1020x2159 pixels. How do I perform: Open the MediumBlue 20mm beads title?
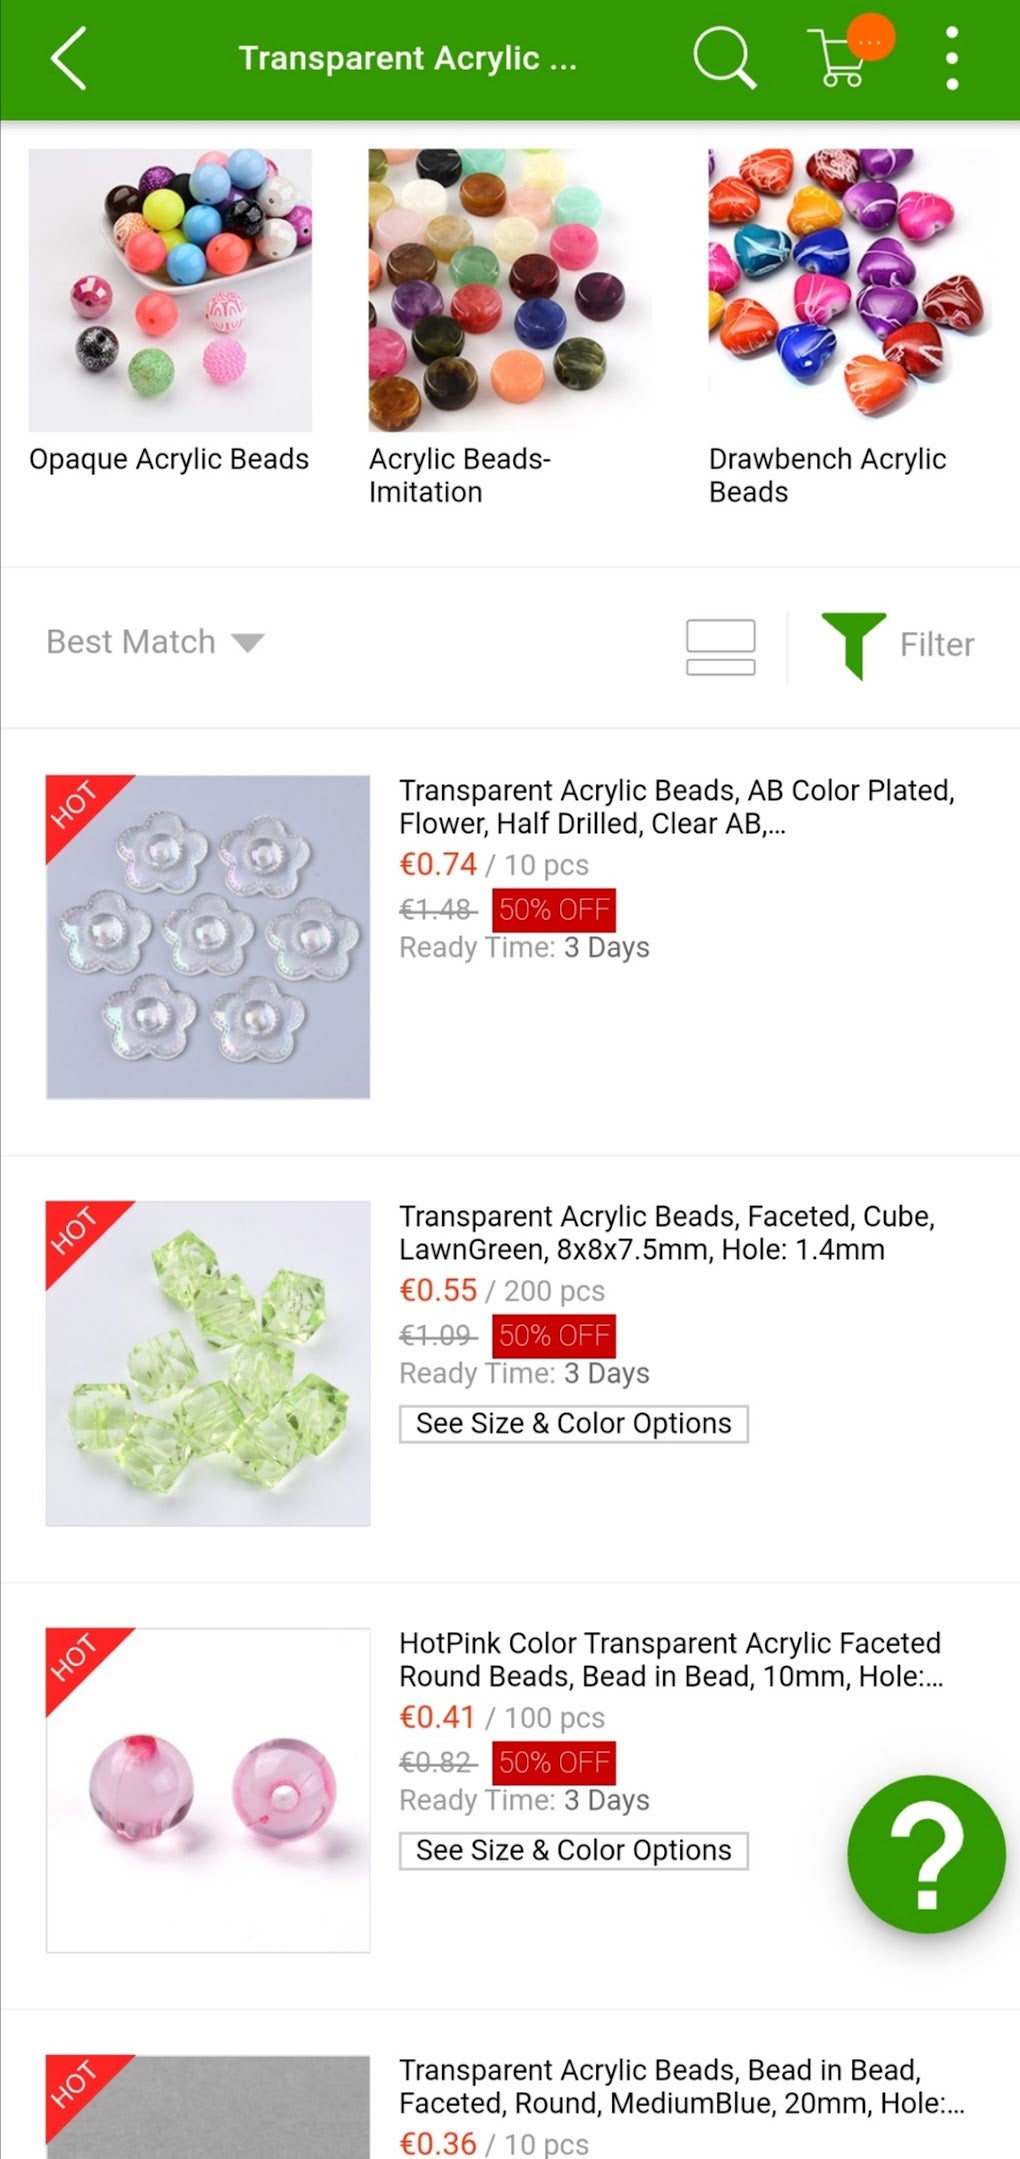(680, 2085)
